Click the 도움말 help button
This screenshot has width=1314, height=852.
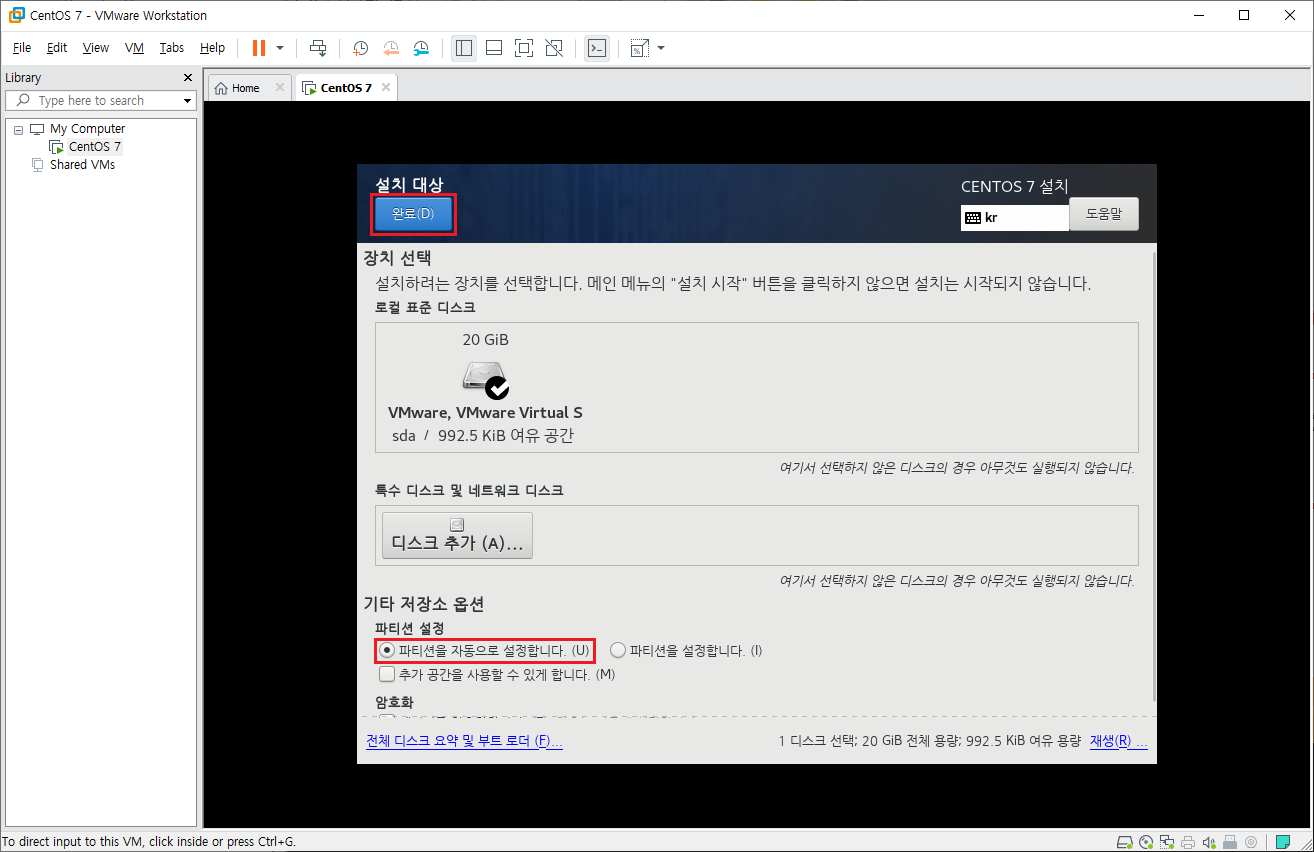1104,214
